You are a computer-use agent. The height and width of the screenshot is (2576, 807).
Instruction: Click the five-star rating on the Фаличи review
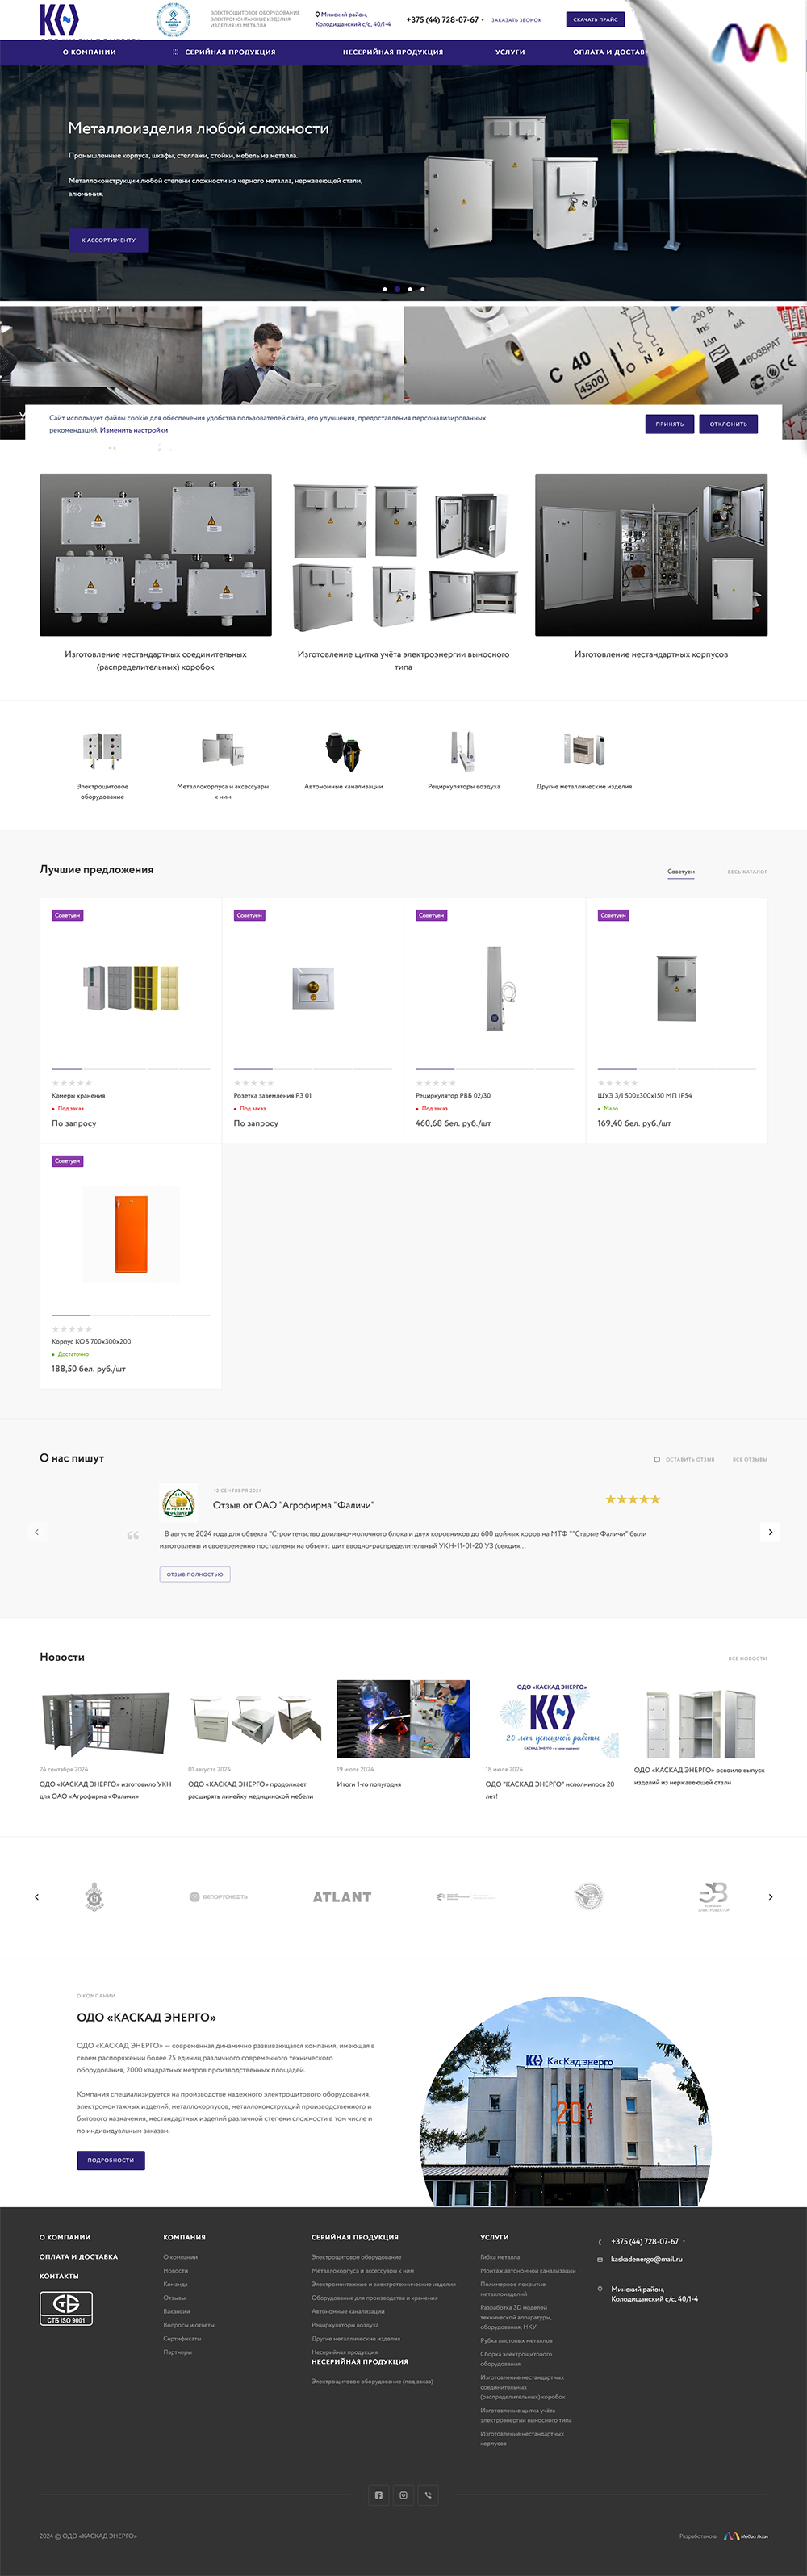click(x=632, y=1499)
